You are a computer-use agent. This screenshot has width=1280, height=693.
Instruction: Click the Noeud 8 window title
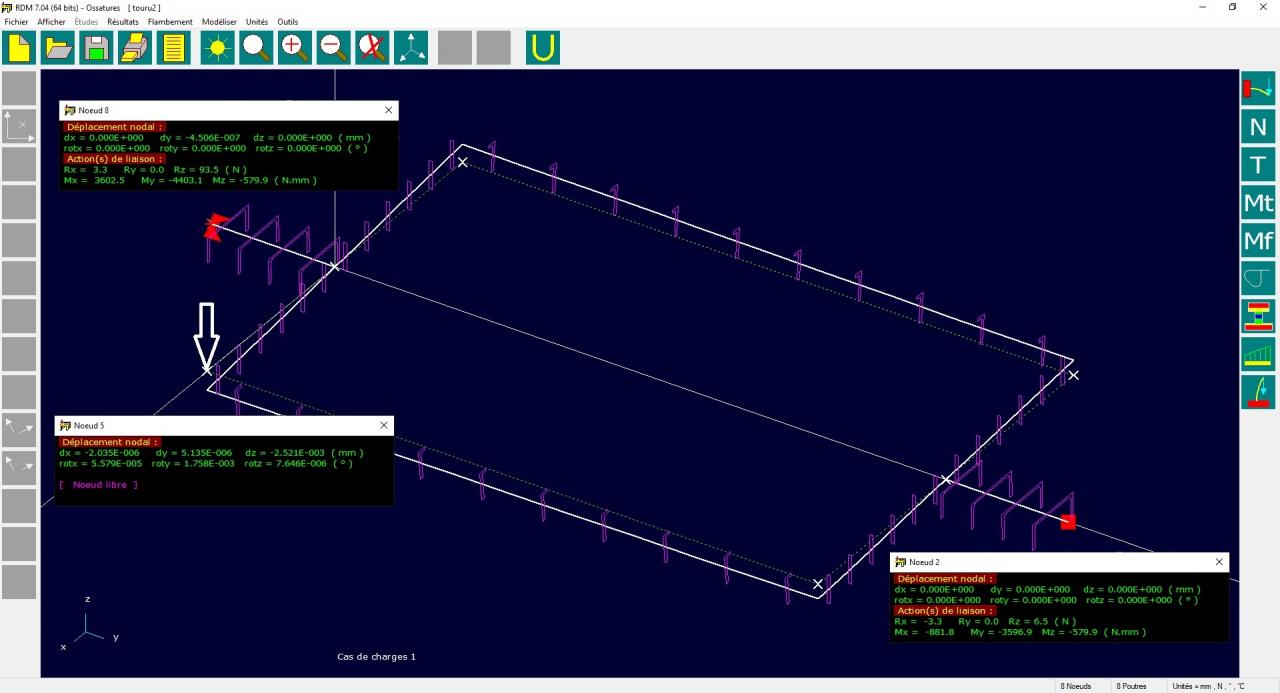[94, 110]
